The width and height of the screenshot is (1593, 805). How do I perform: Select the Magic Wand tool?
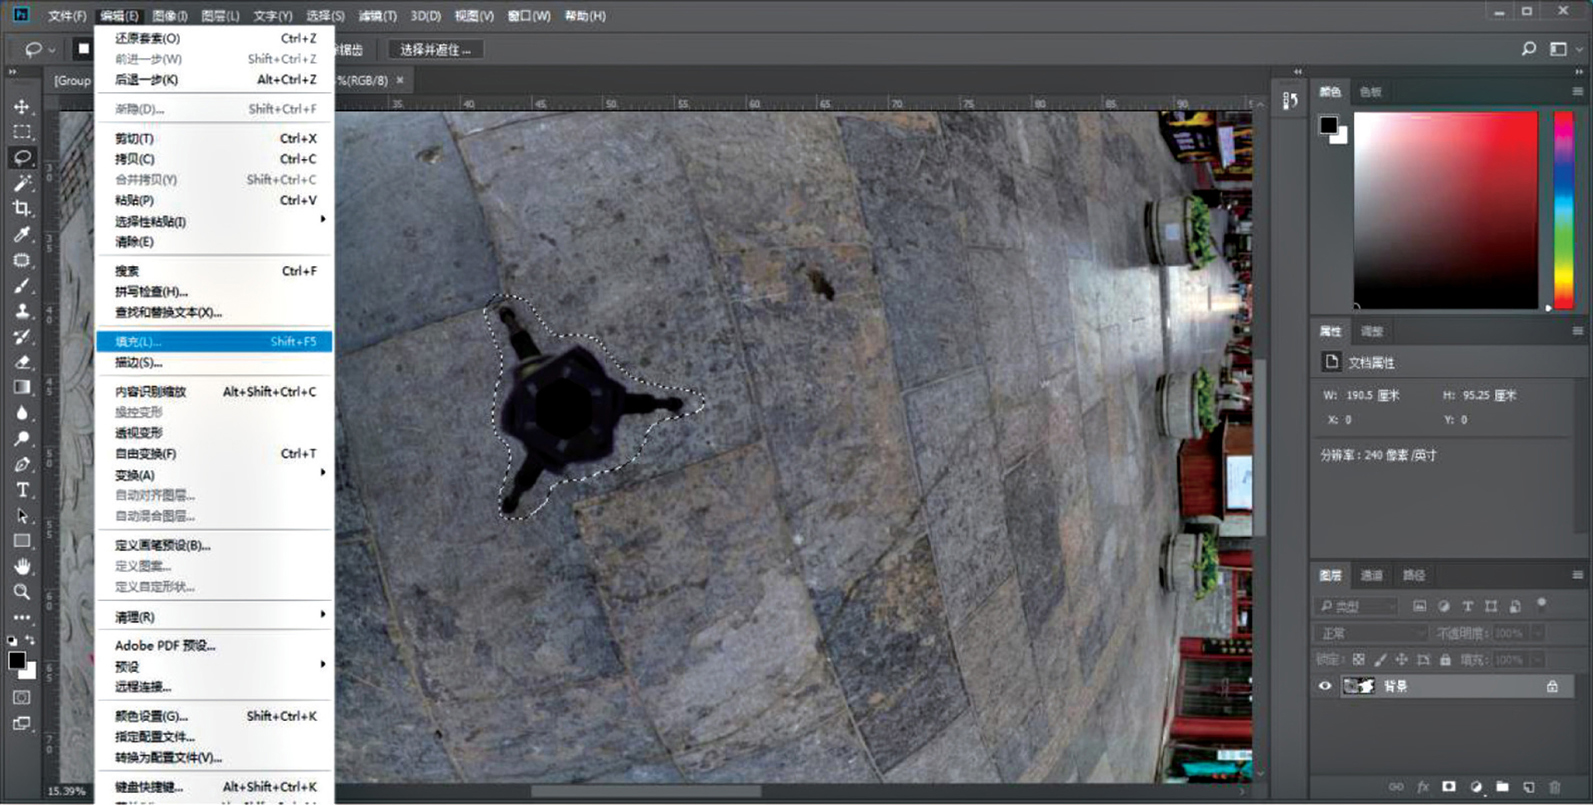(x=22, y=183)
